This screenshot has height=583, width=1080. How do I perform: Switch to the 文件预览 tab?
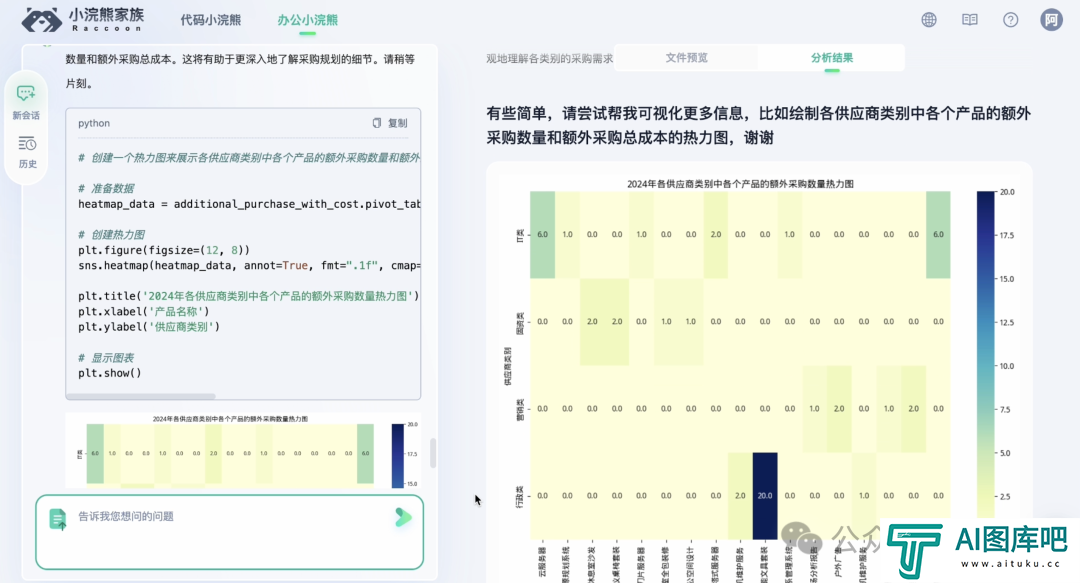pyautogui.click(x=686, y=58)
